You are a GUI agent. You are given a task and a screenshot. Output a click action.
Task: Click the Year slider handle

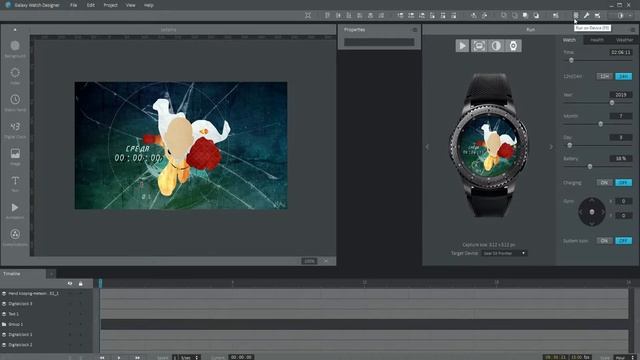(x=612, y=103)
